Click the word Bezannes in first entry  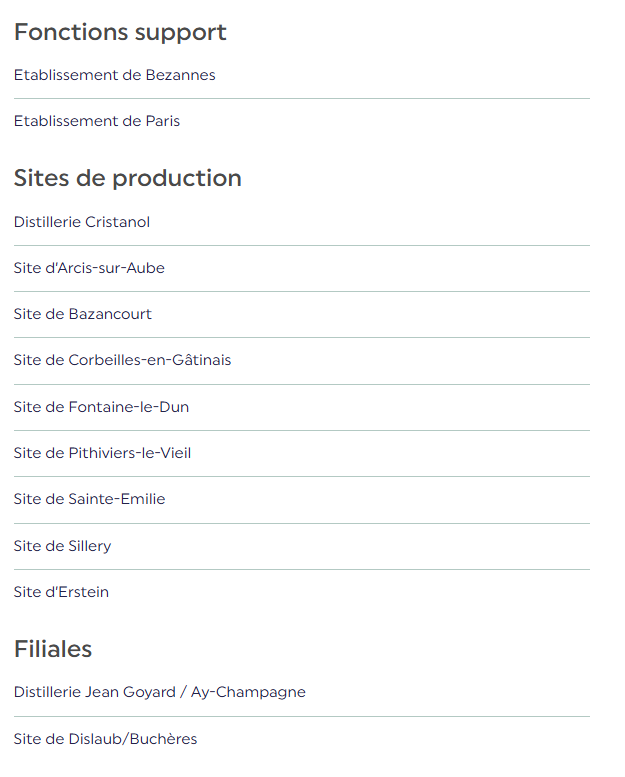[x=180, y=75]
